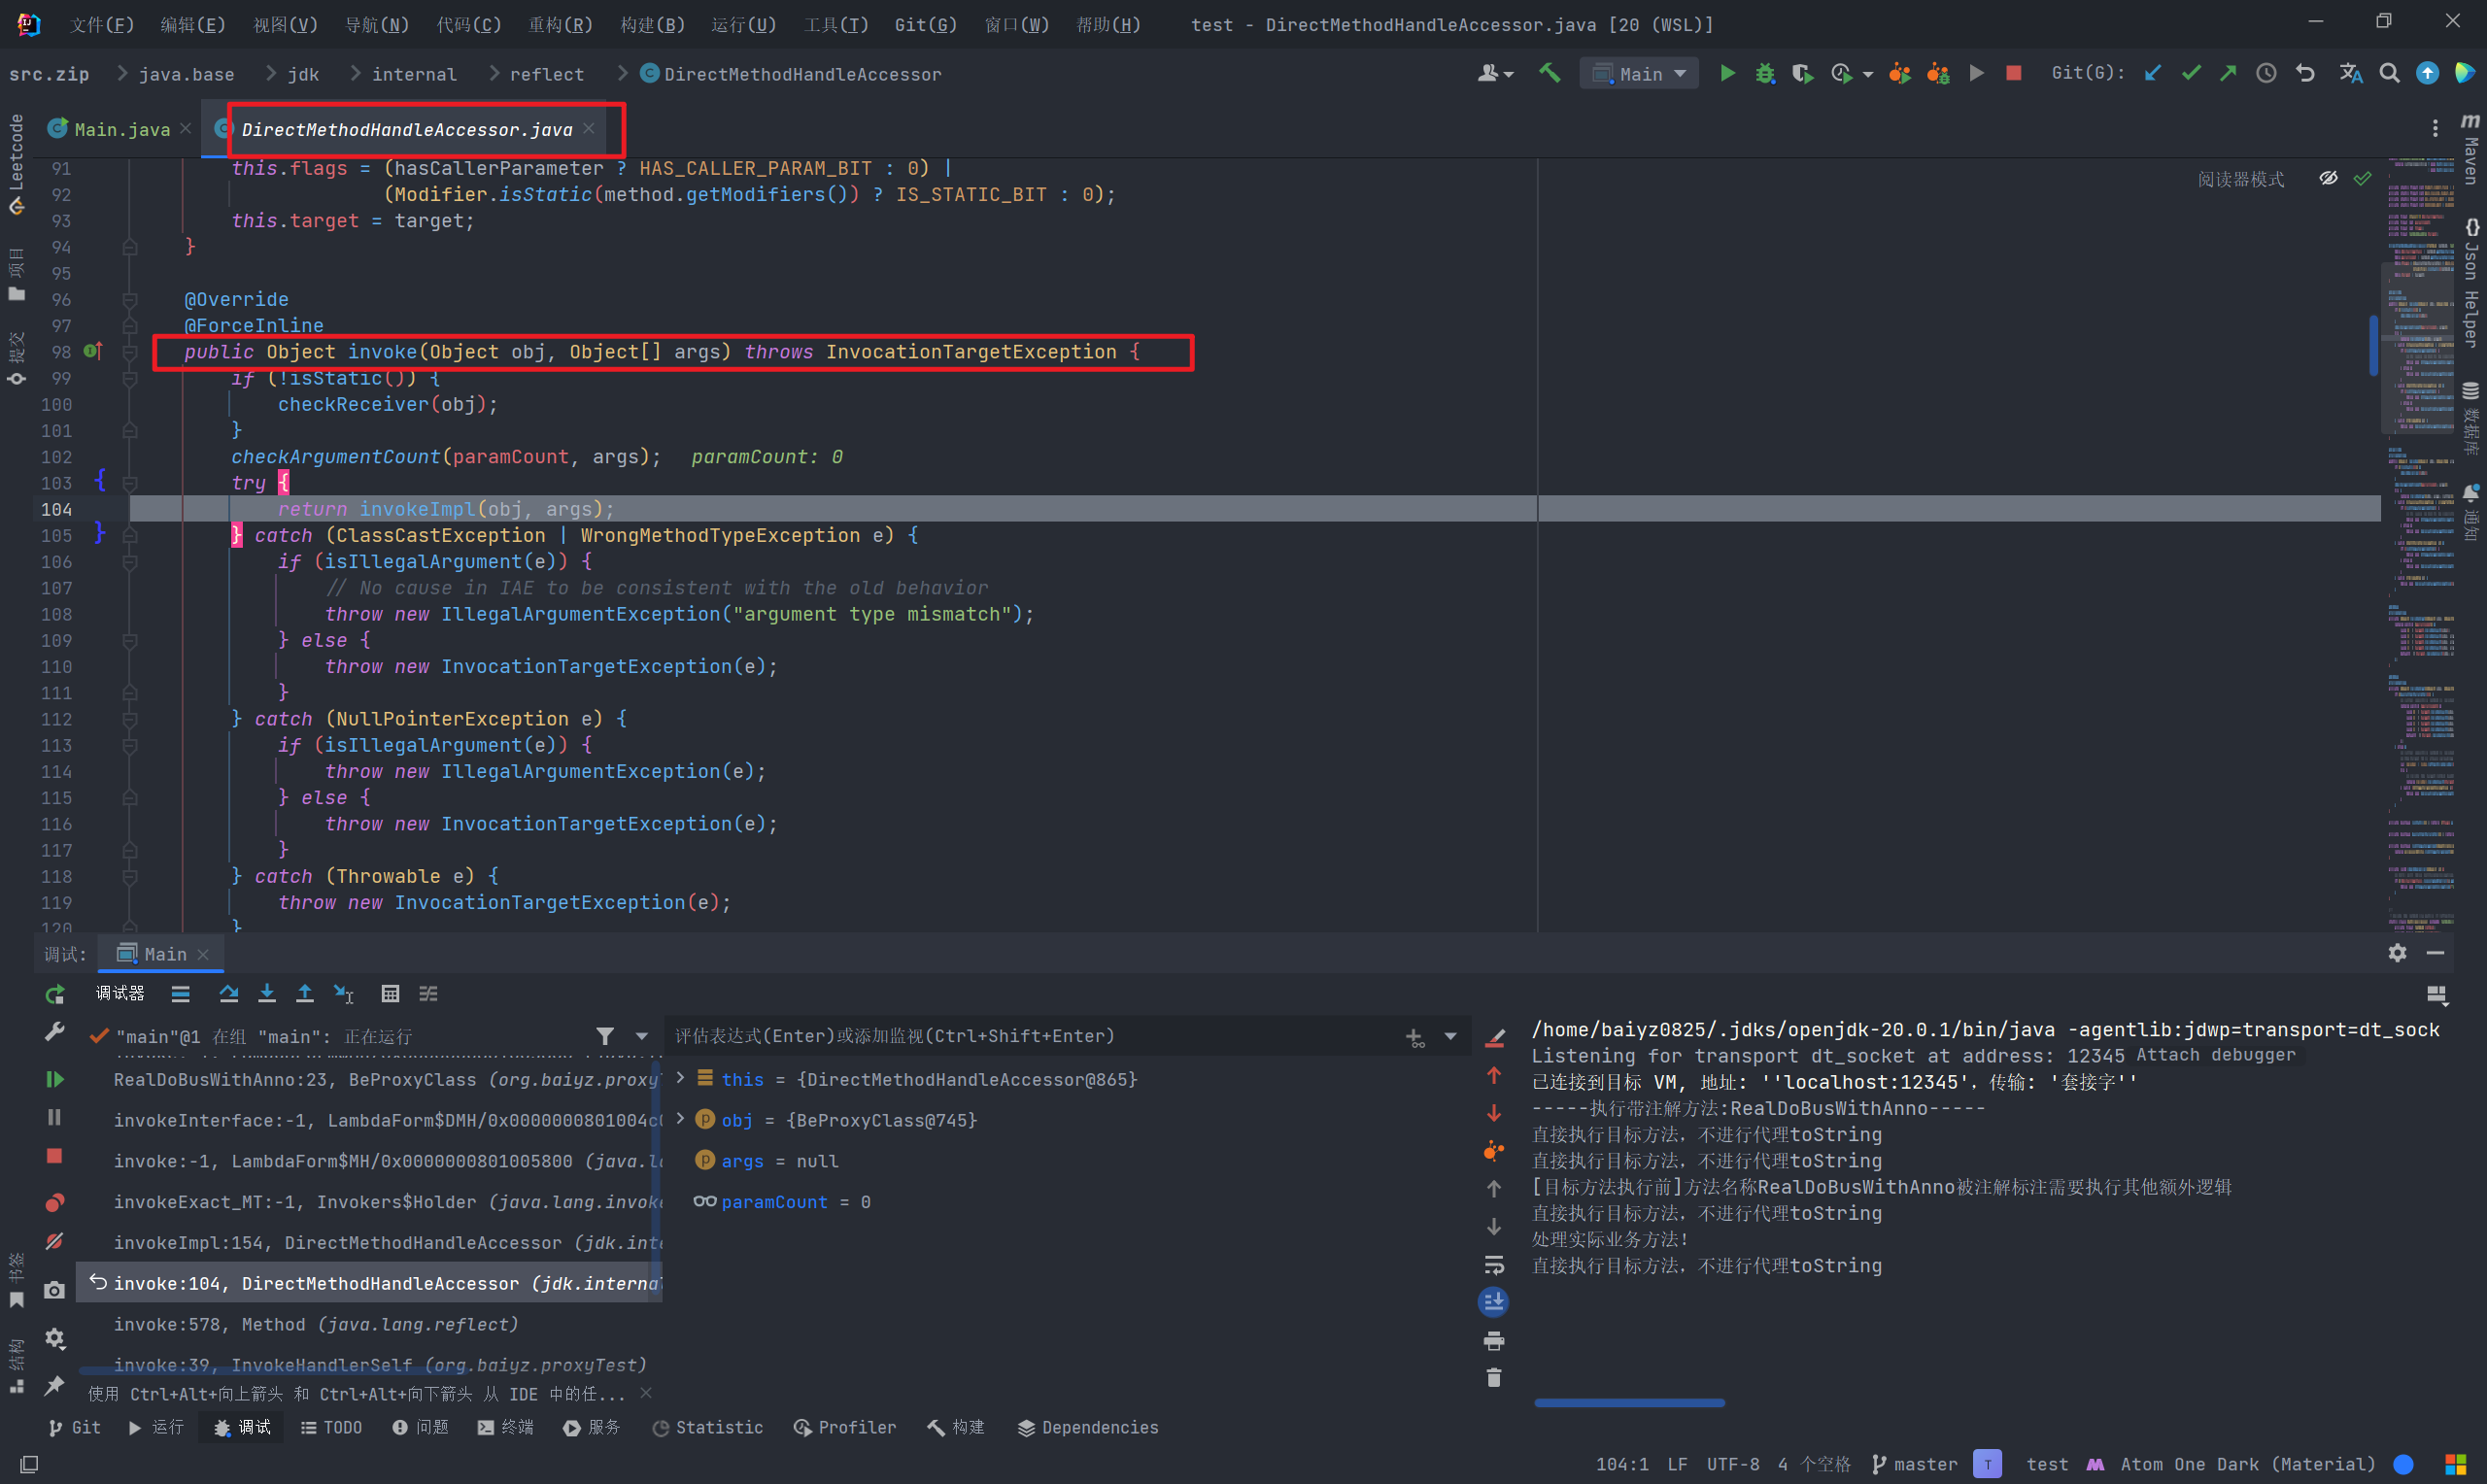The width and height of the screenshot is (2487, 1484).
Task: Git rollback undo arrow icon
Action: (x=2305, y=73)
